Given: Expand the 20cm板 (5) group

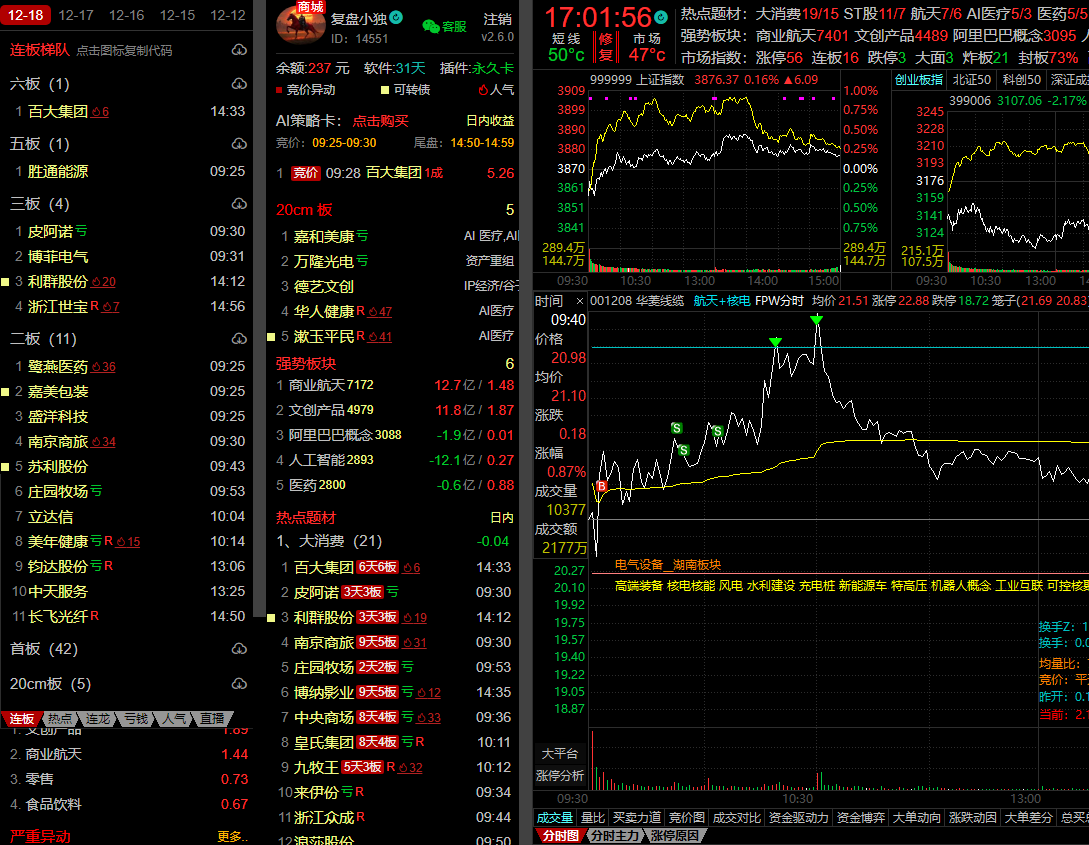Looking at the screenshot, I should pos(50,684).
